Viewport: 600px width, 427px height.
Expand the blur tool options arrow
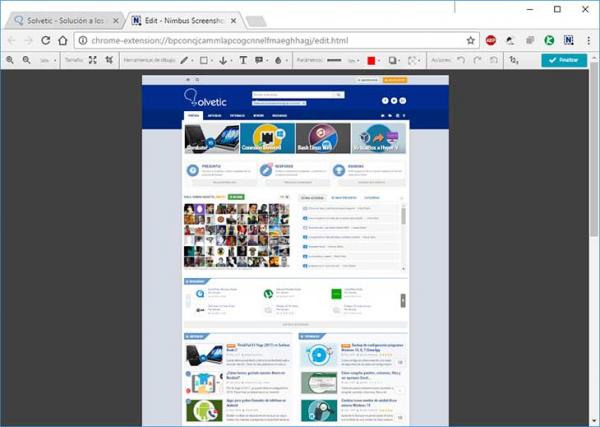286,60
